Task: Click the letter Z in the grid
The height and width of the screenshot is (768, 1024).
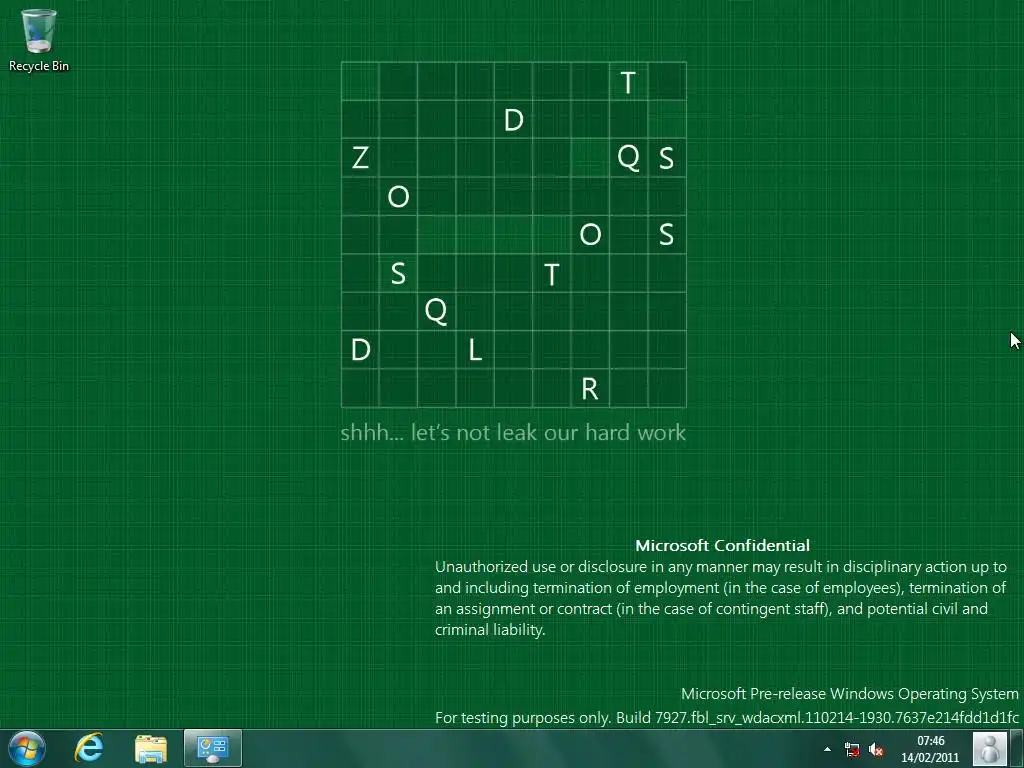Action: coord(360,158)
